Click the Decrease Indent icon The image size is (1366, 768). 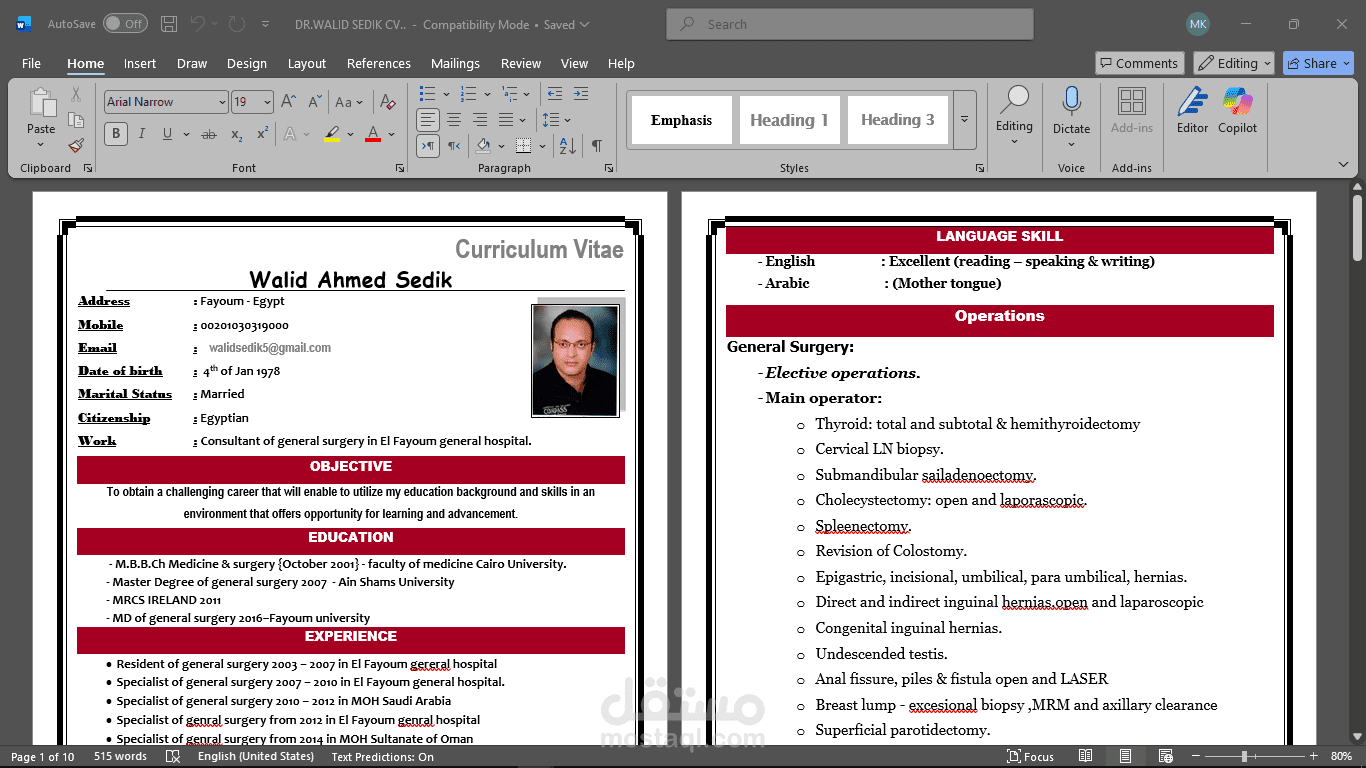[x=554, y=94]
